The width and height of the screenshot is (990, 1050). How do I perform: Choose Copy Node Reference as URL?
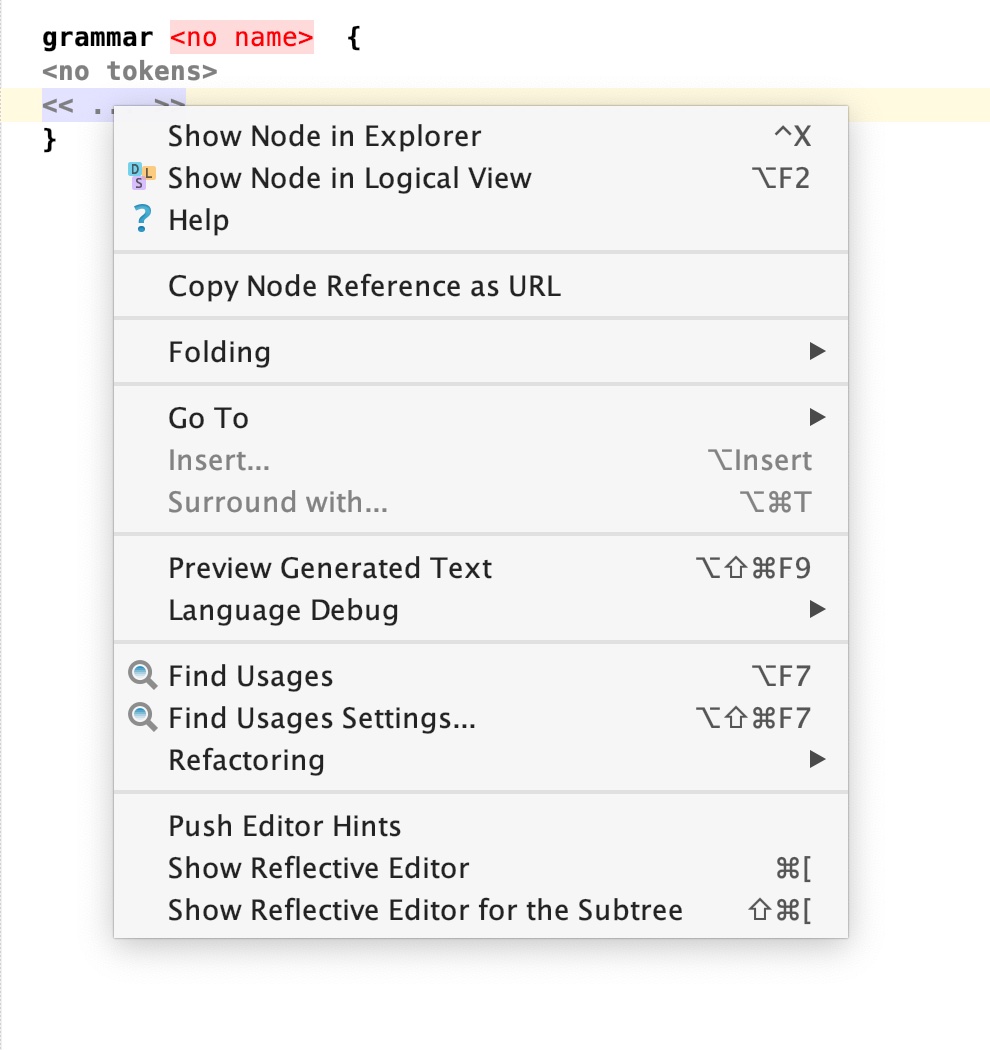click(x=364, y=286)
